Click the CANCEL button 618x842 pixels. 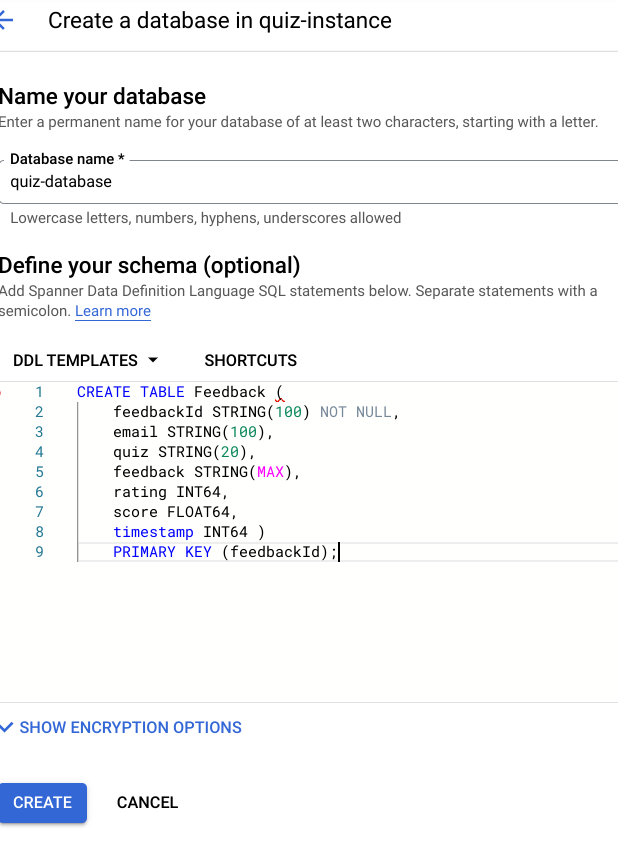click(x=147, y=802)
